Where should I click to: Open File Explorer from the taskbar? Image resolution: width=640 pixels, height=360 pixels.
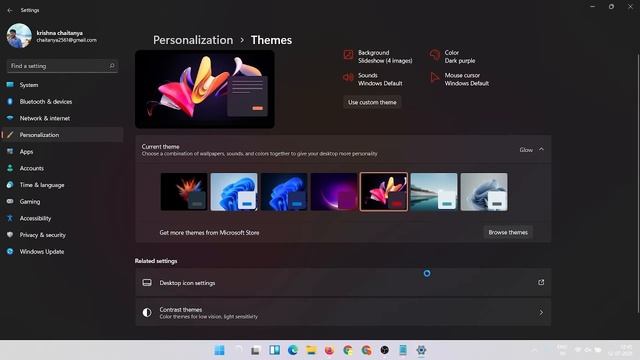click(x=311, y=350)
